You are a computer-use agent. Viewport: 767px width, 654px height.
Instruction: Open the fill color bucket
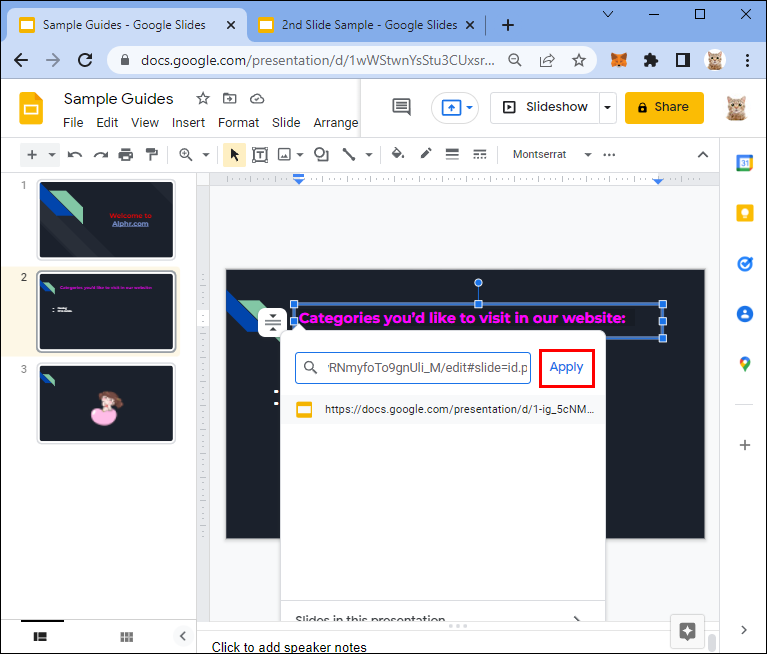398,154
